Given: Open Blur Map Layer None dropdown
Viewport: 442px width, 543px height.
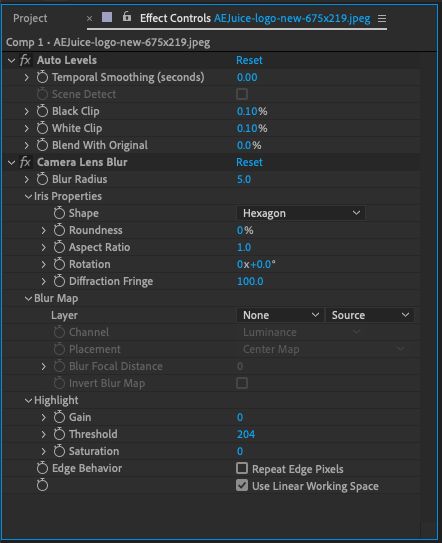Looking at the screenshot, I should [x=280, y=315].
